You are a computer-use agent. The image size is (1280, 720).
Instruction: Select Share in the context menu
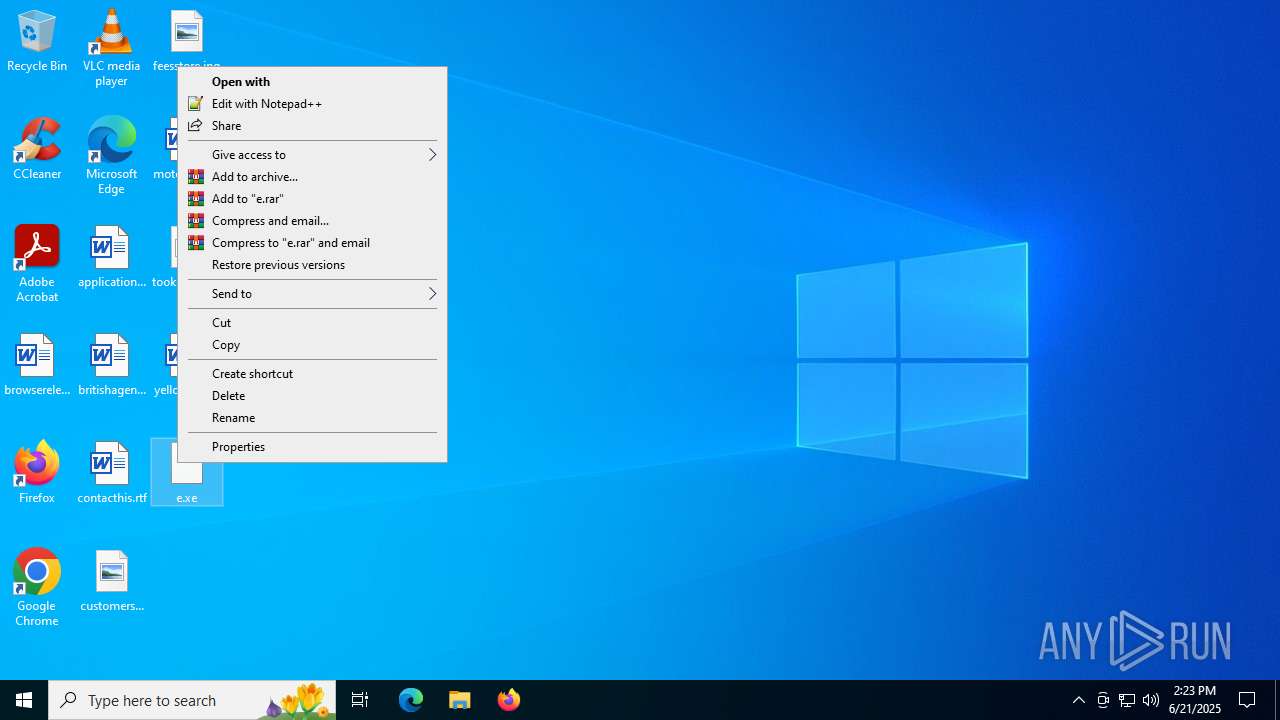pos(312,126)
